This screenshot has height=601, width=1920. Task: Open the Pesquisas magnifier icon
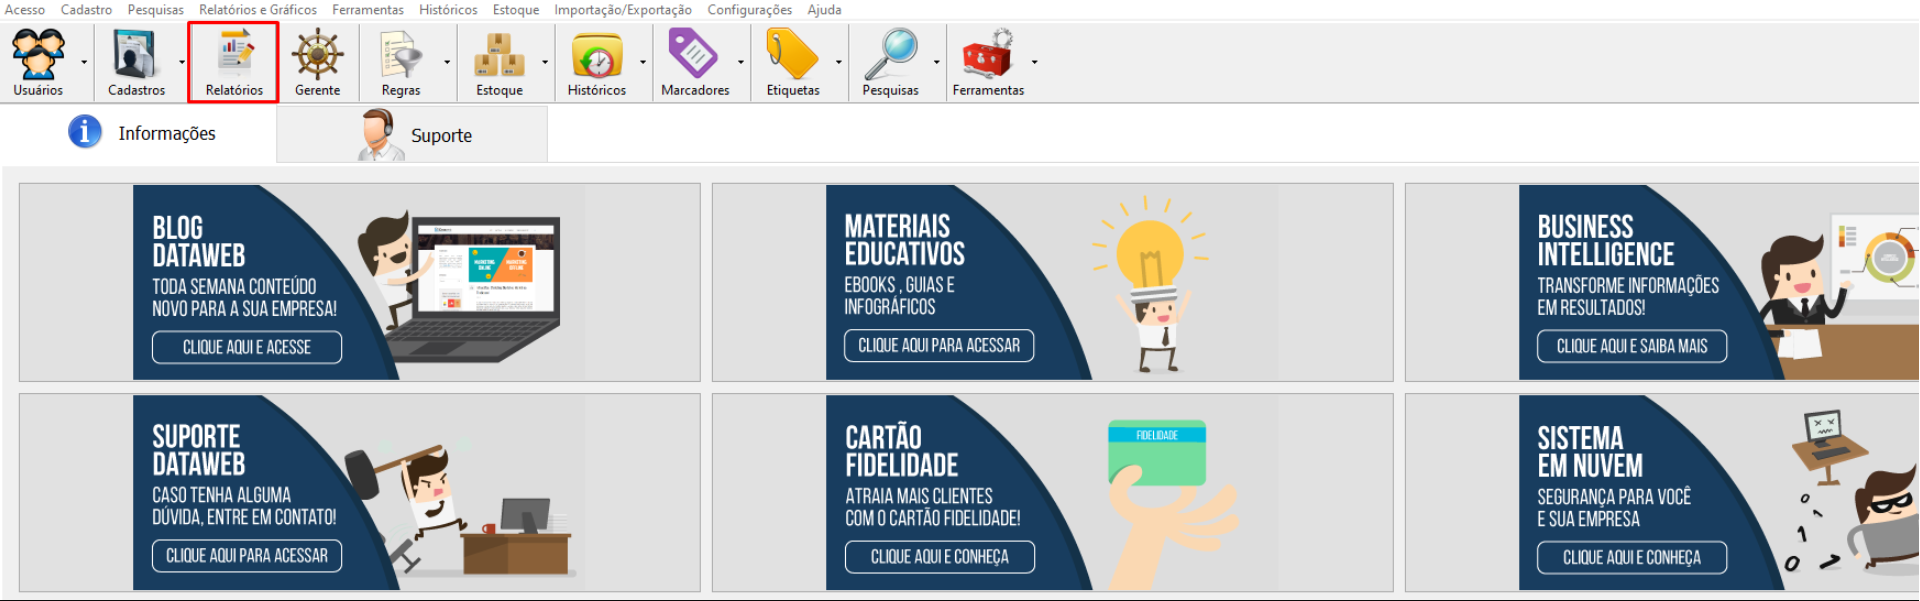890,54
